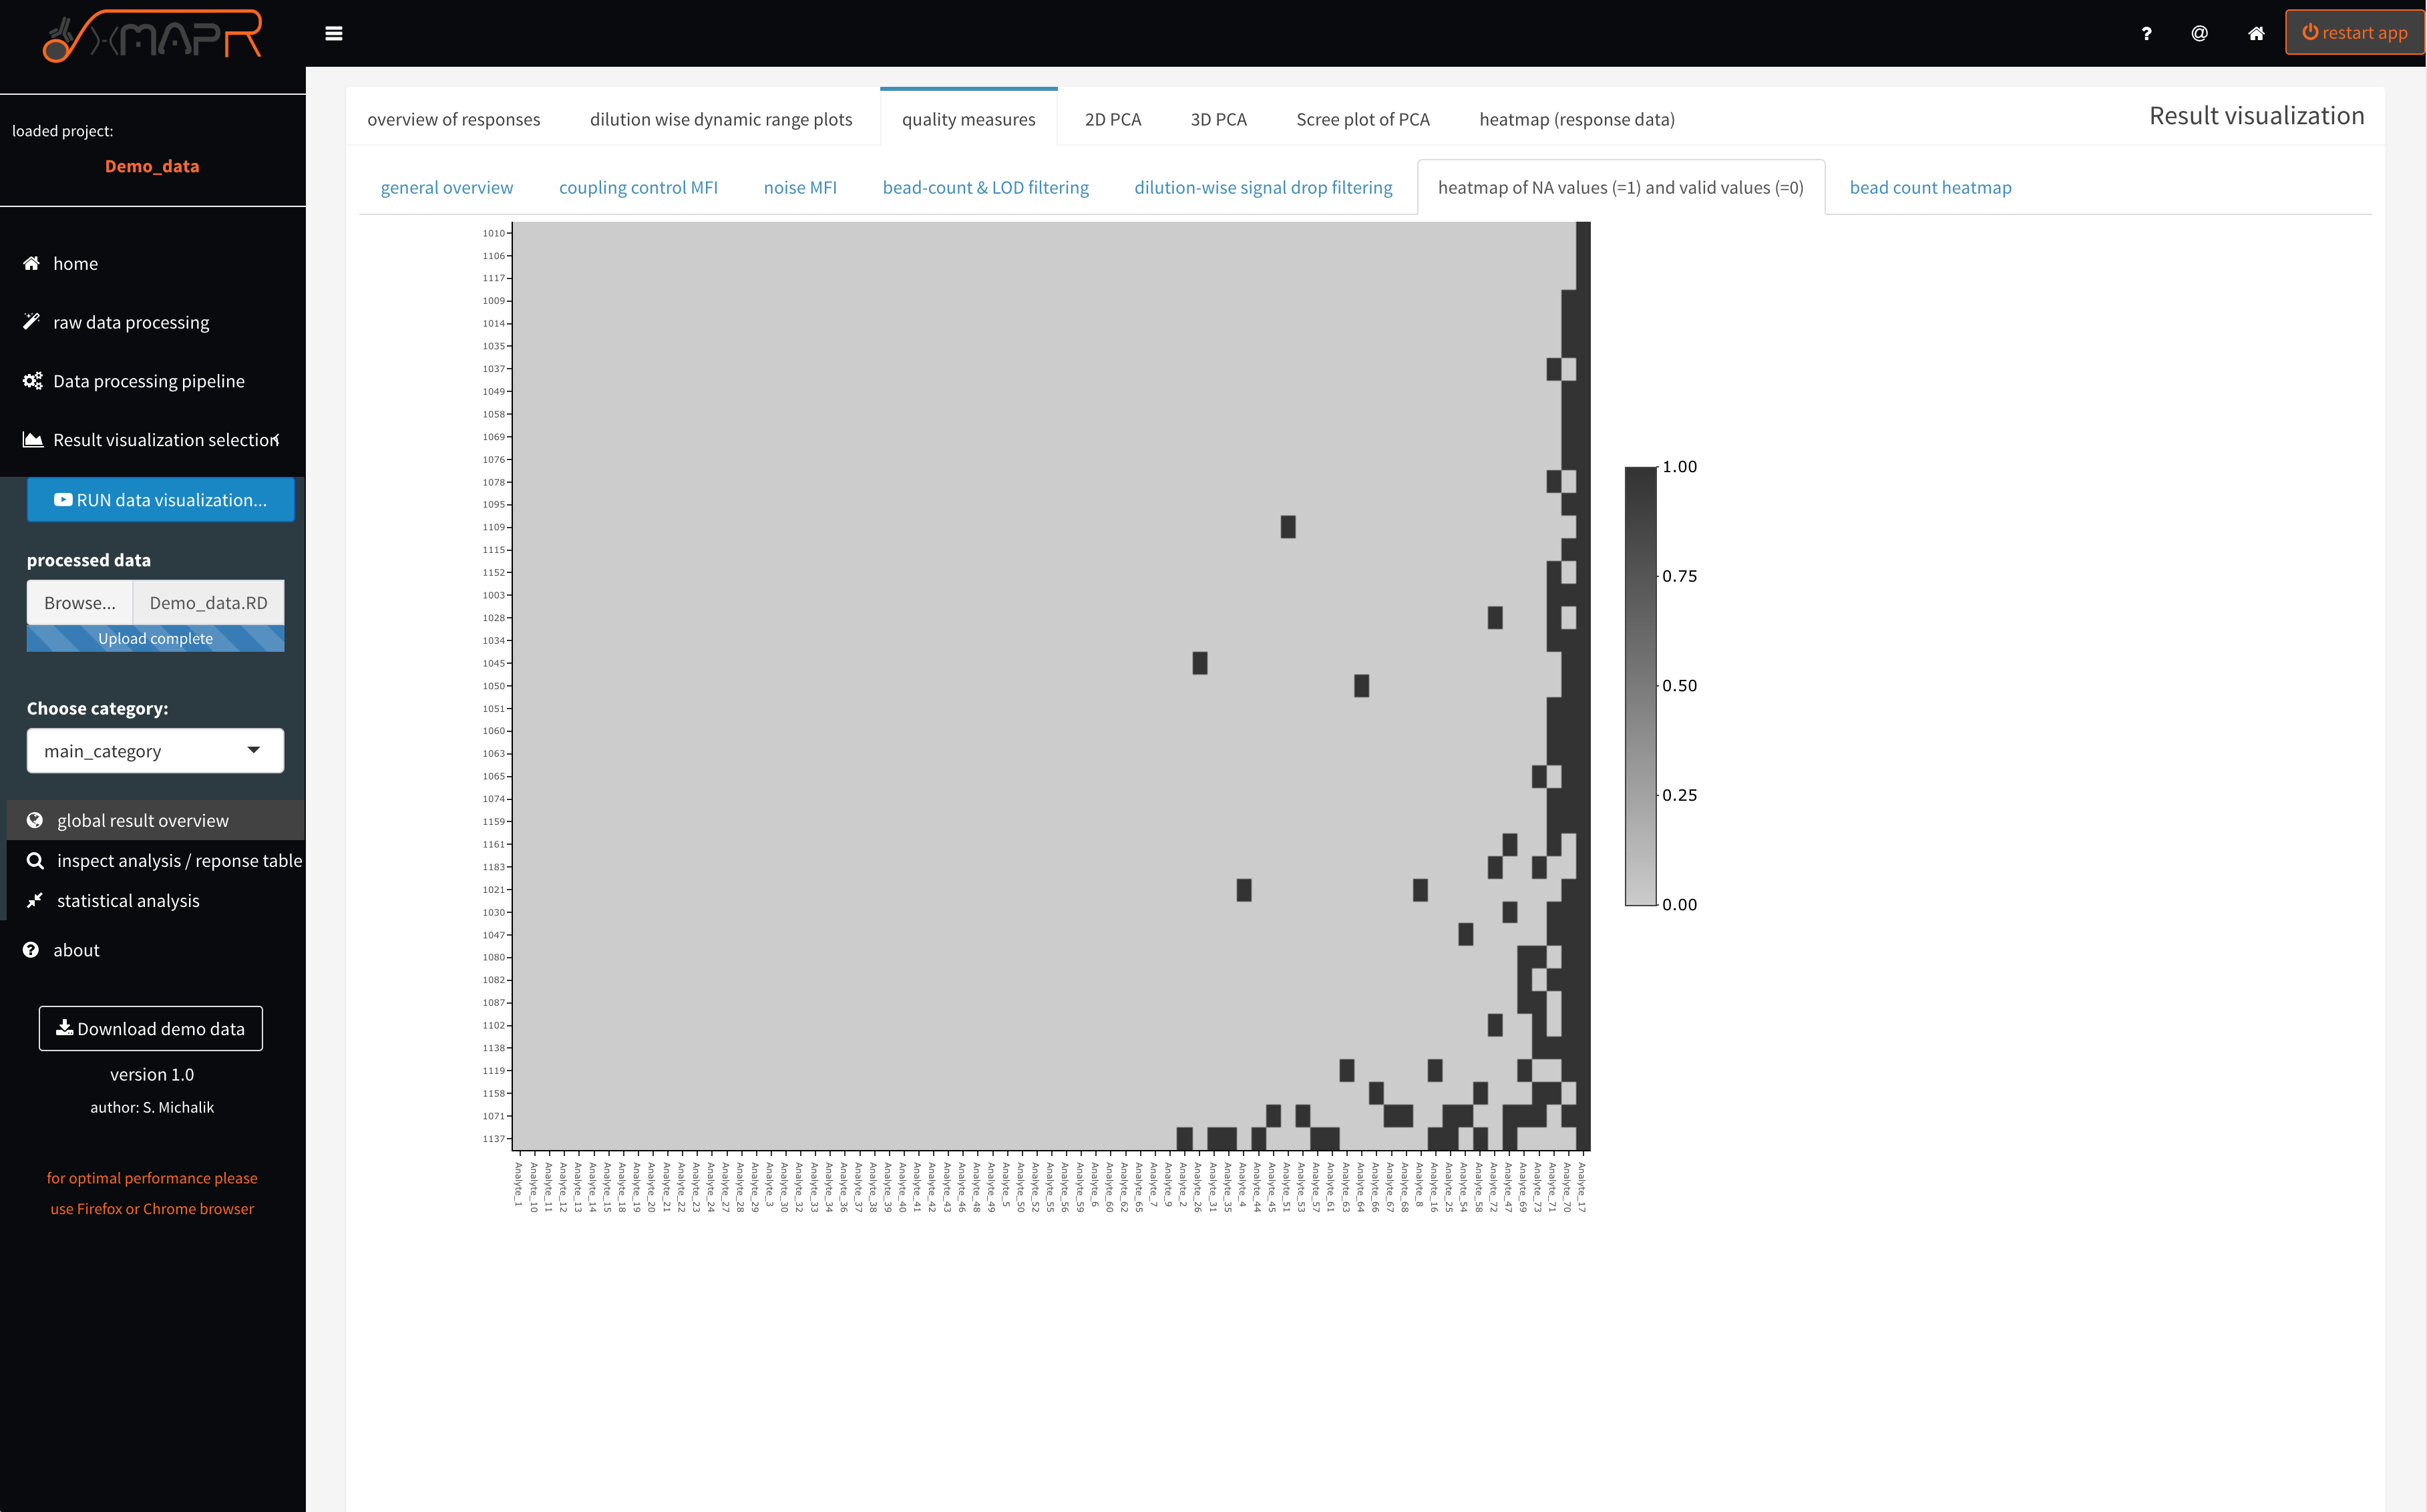The width and height of the screenshot is (2427, 1512).
Task: Click the contact (@) icon in header
Action: click(2200, 33)
